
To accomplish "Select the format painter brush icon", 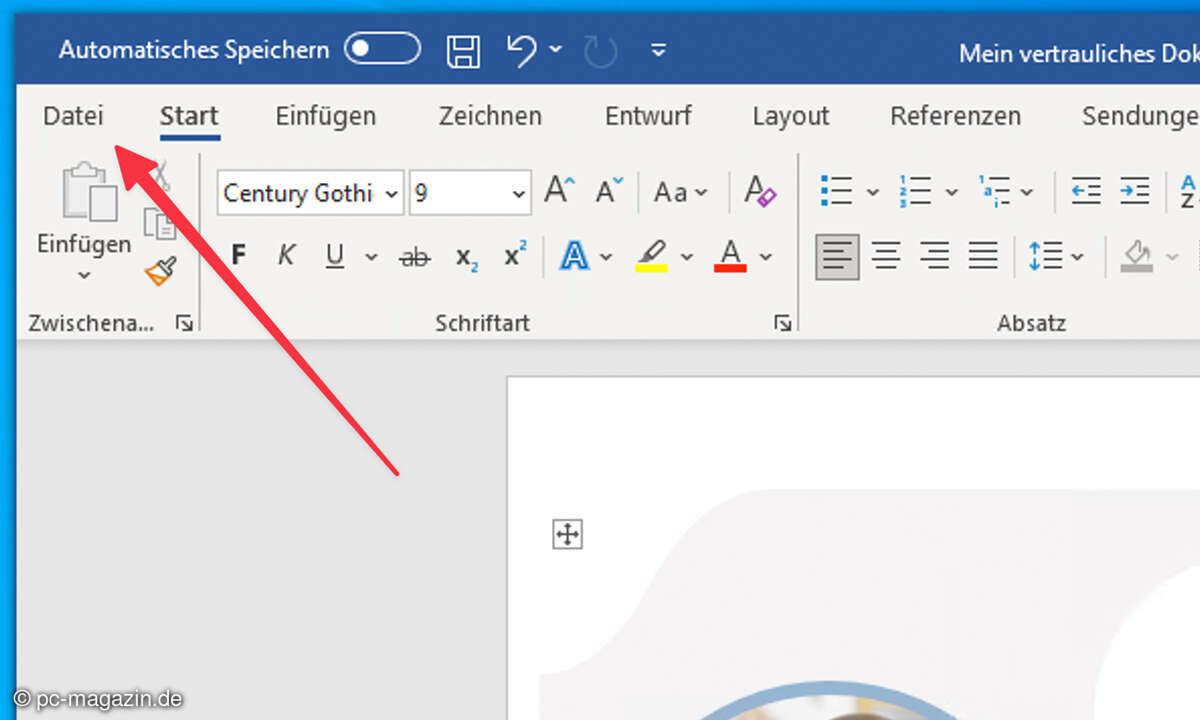I will [160, 269].
